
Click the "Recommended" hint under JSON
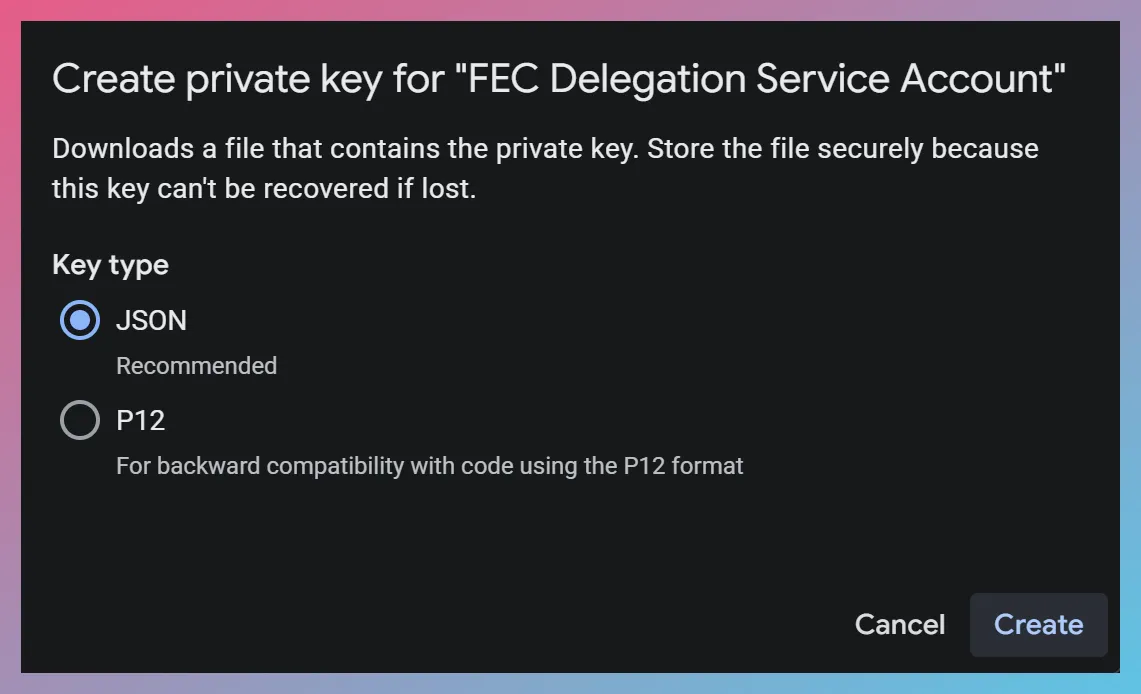(196, 366)
